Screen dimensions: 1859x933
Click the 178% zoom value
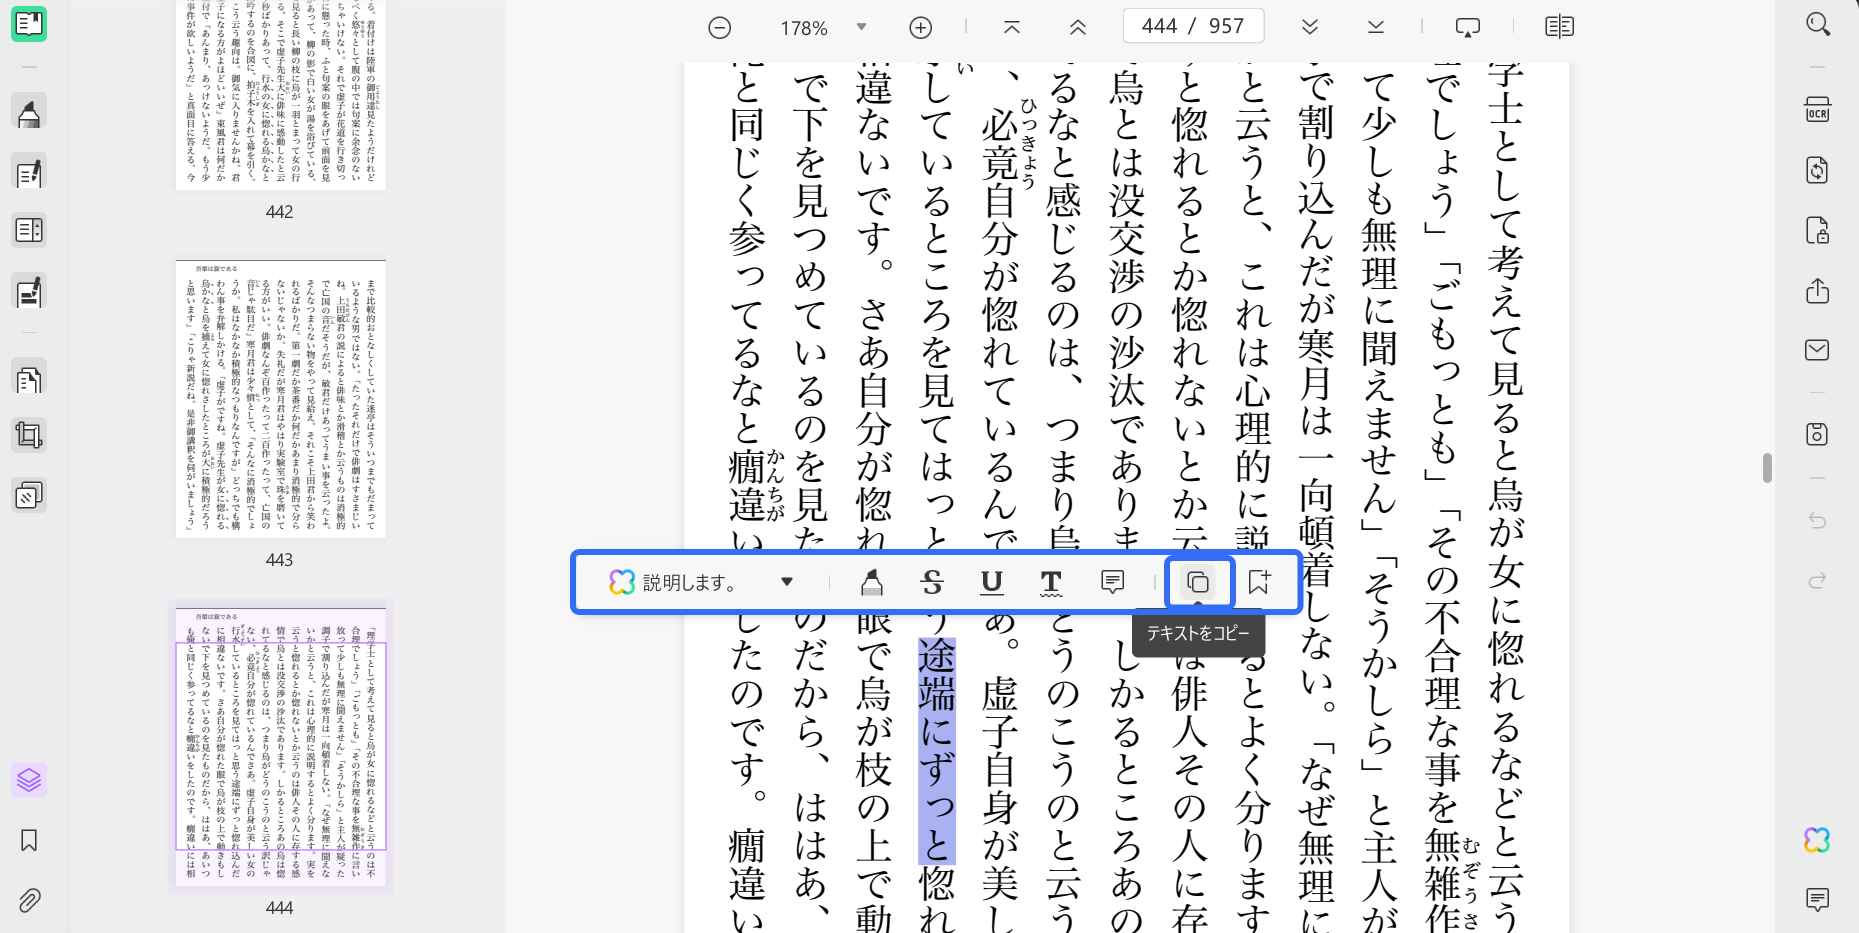[x=804, y=28]
